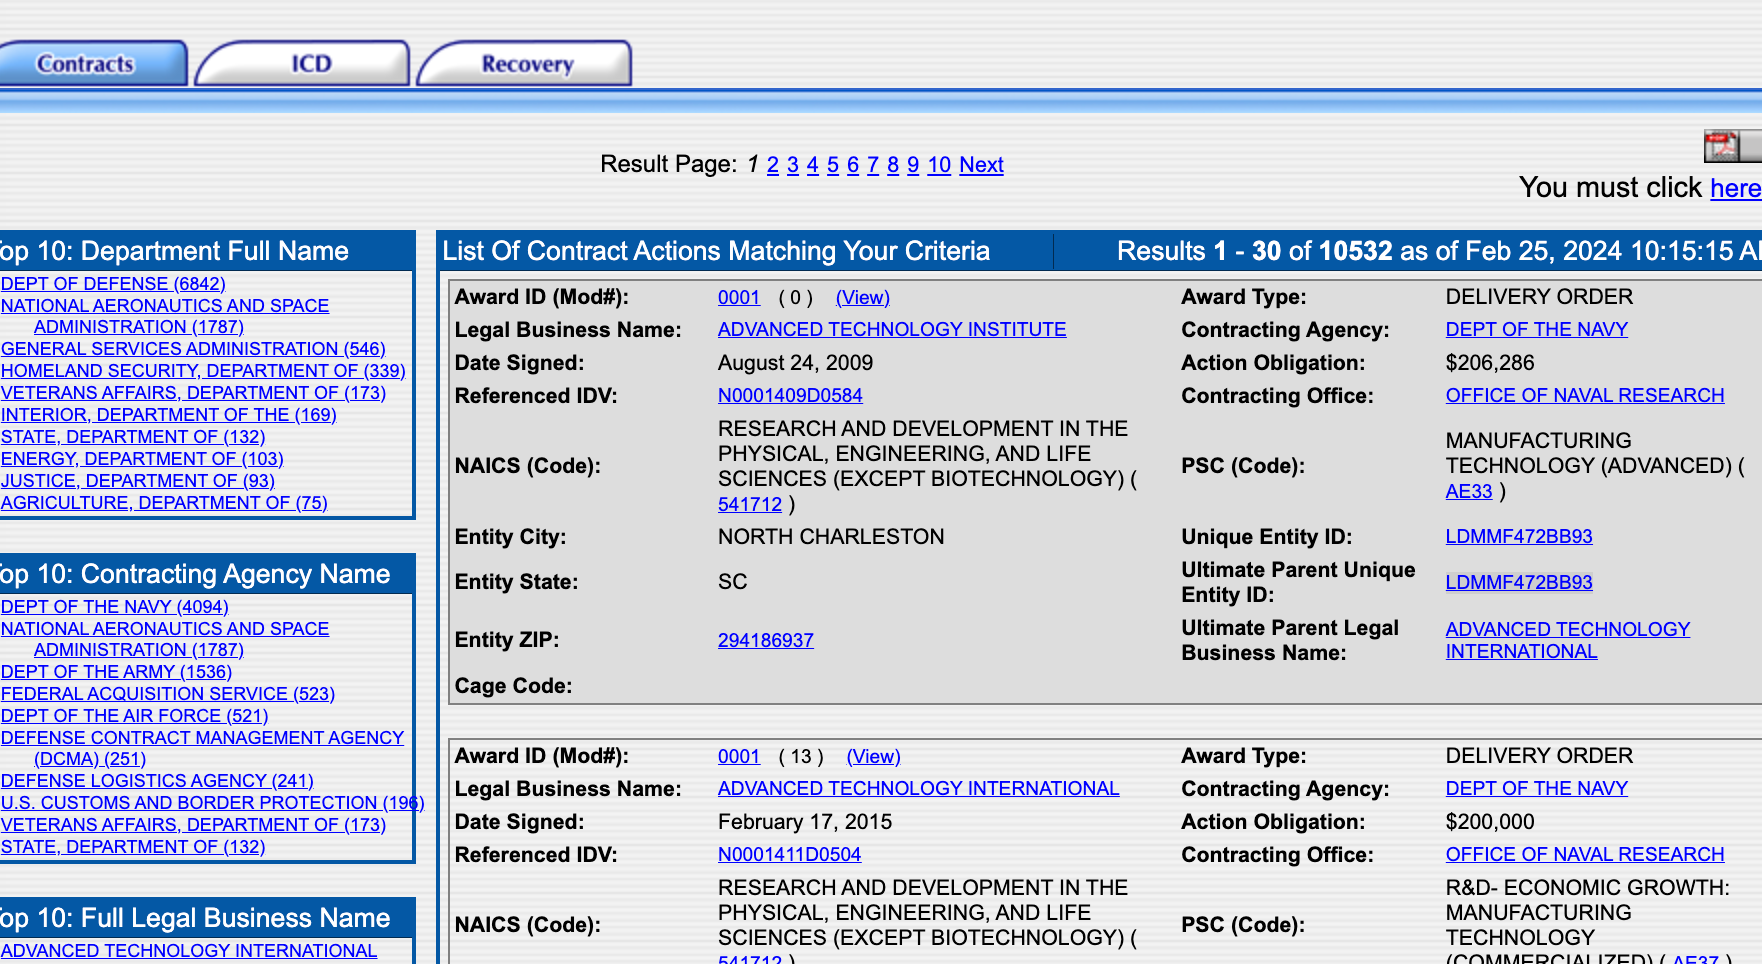The width and height of the screenshot is (1762, 964).
Task: Go to result page 9
Action: pos(913,165)
